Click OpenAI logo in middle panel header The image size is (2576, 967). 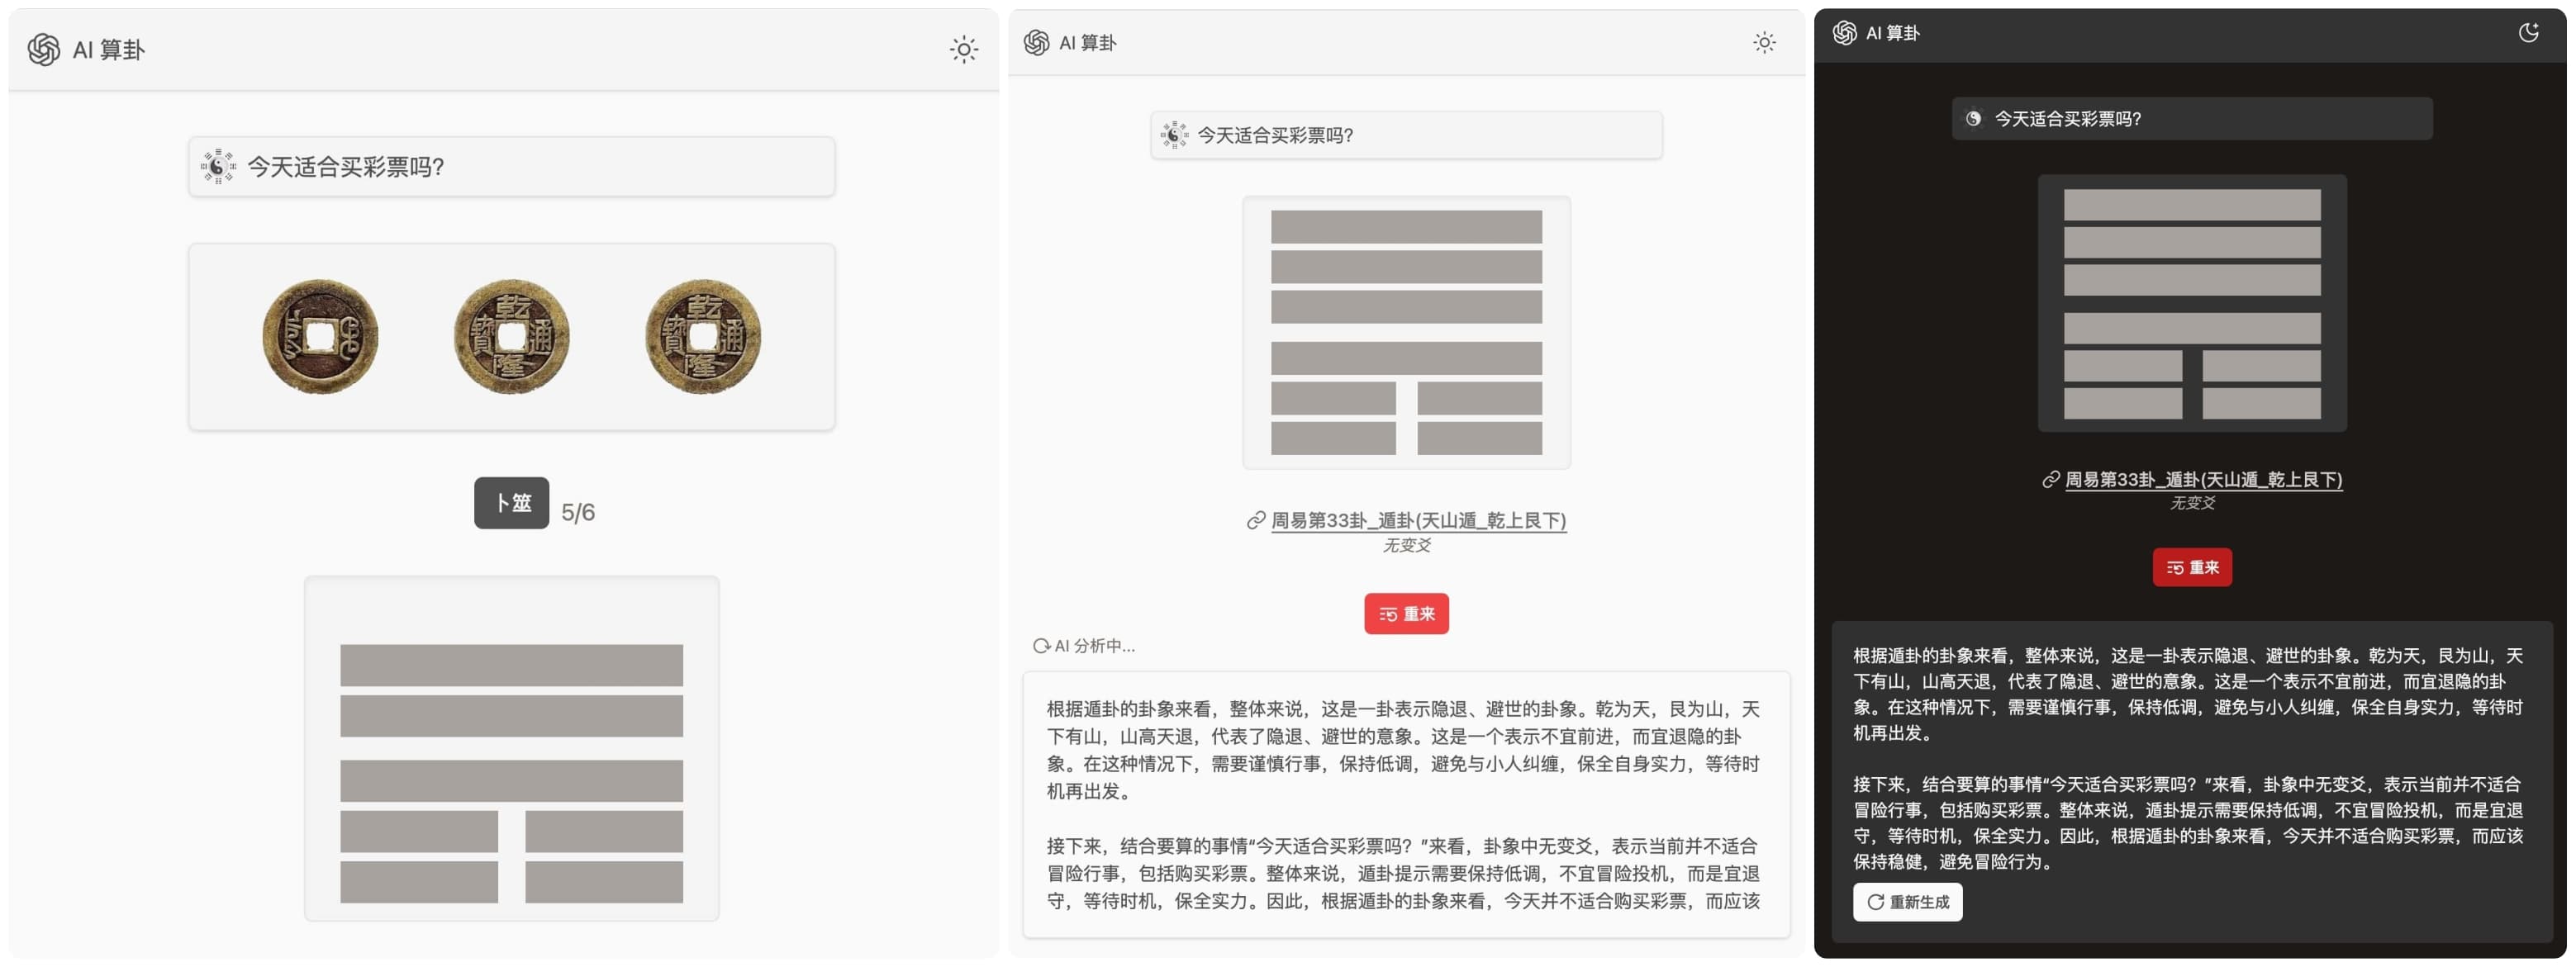1036,42
